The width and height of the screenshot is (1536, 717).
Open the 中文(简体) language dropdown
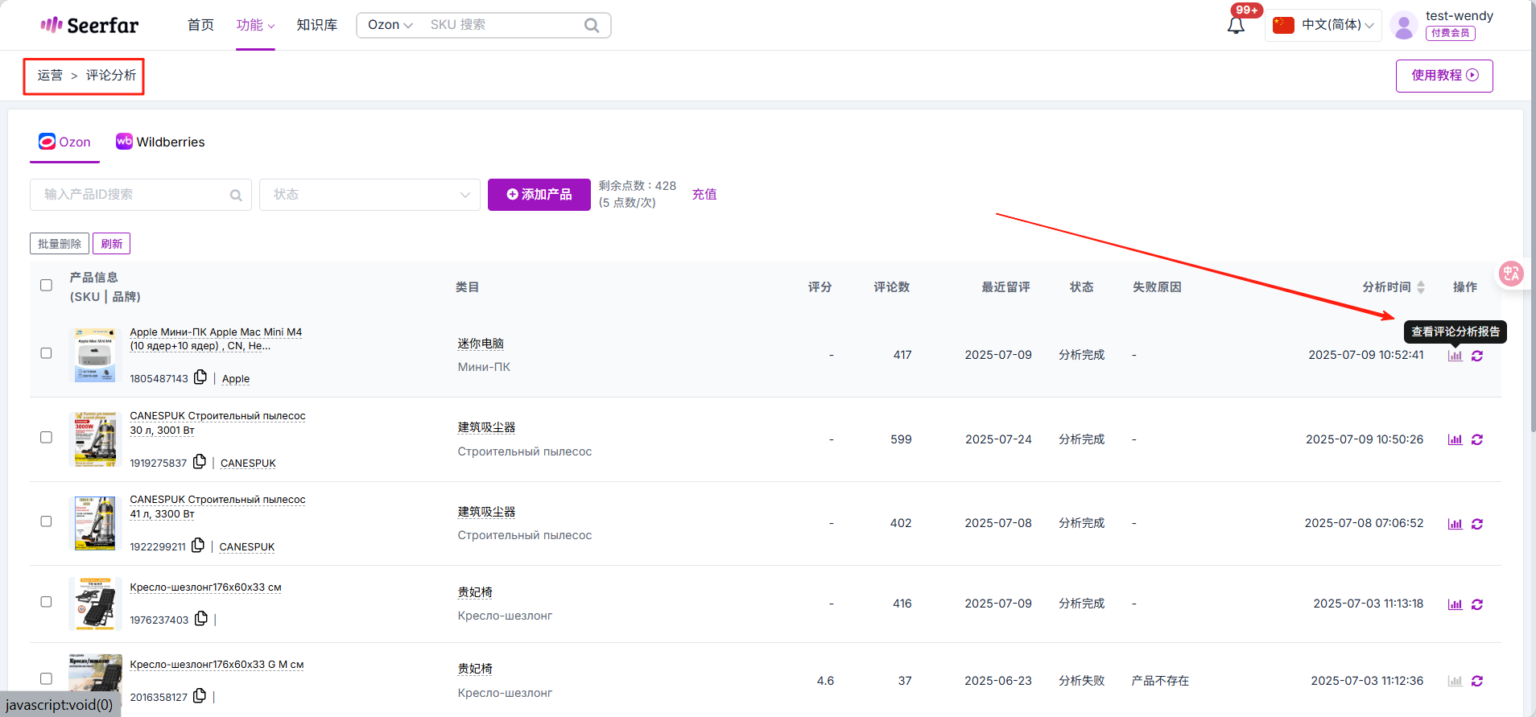[1322, 24]
